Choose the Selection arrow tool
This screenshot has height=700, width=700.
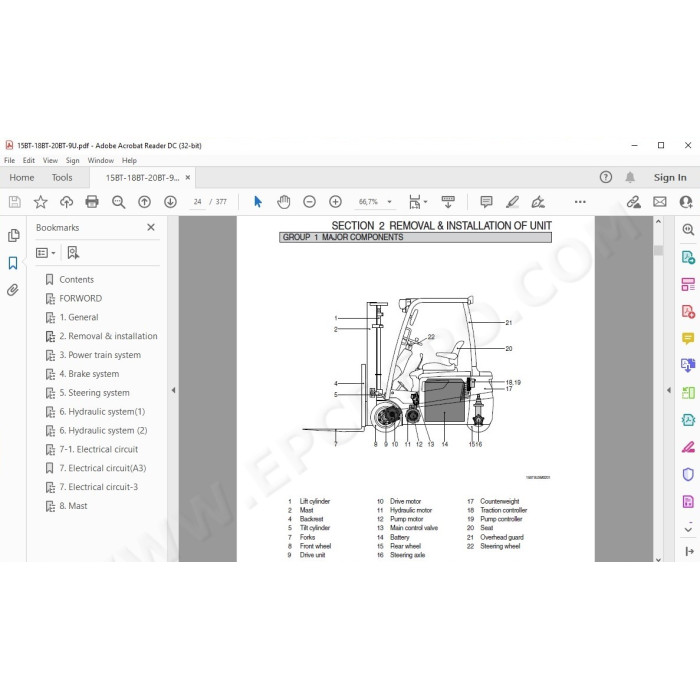coord(258,202)
